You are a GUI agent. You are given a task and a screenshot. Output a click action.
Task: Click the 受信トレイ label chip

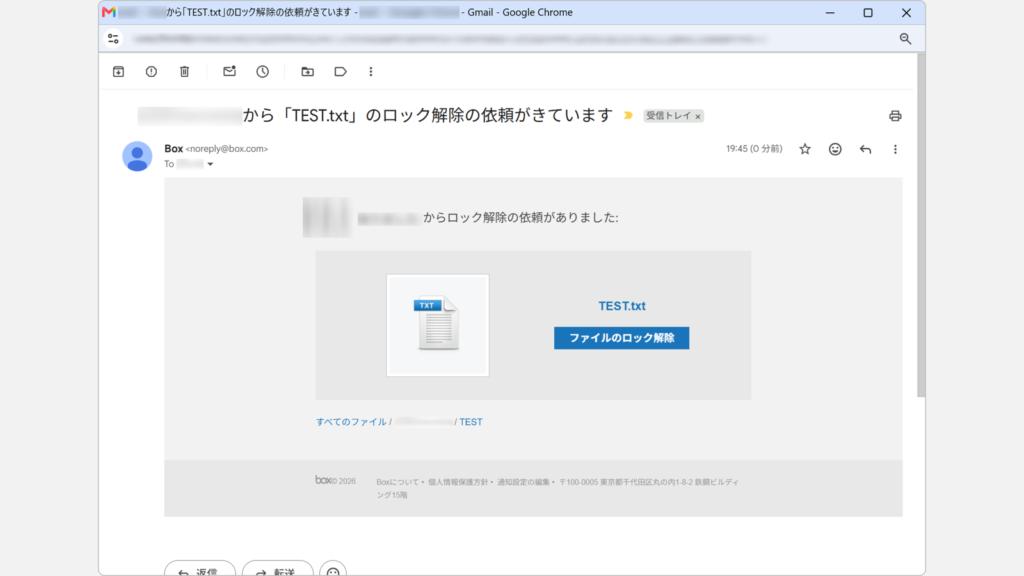point(668,116)
